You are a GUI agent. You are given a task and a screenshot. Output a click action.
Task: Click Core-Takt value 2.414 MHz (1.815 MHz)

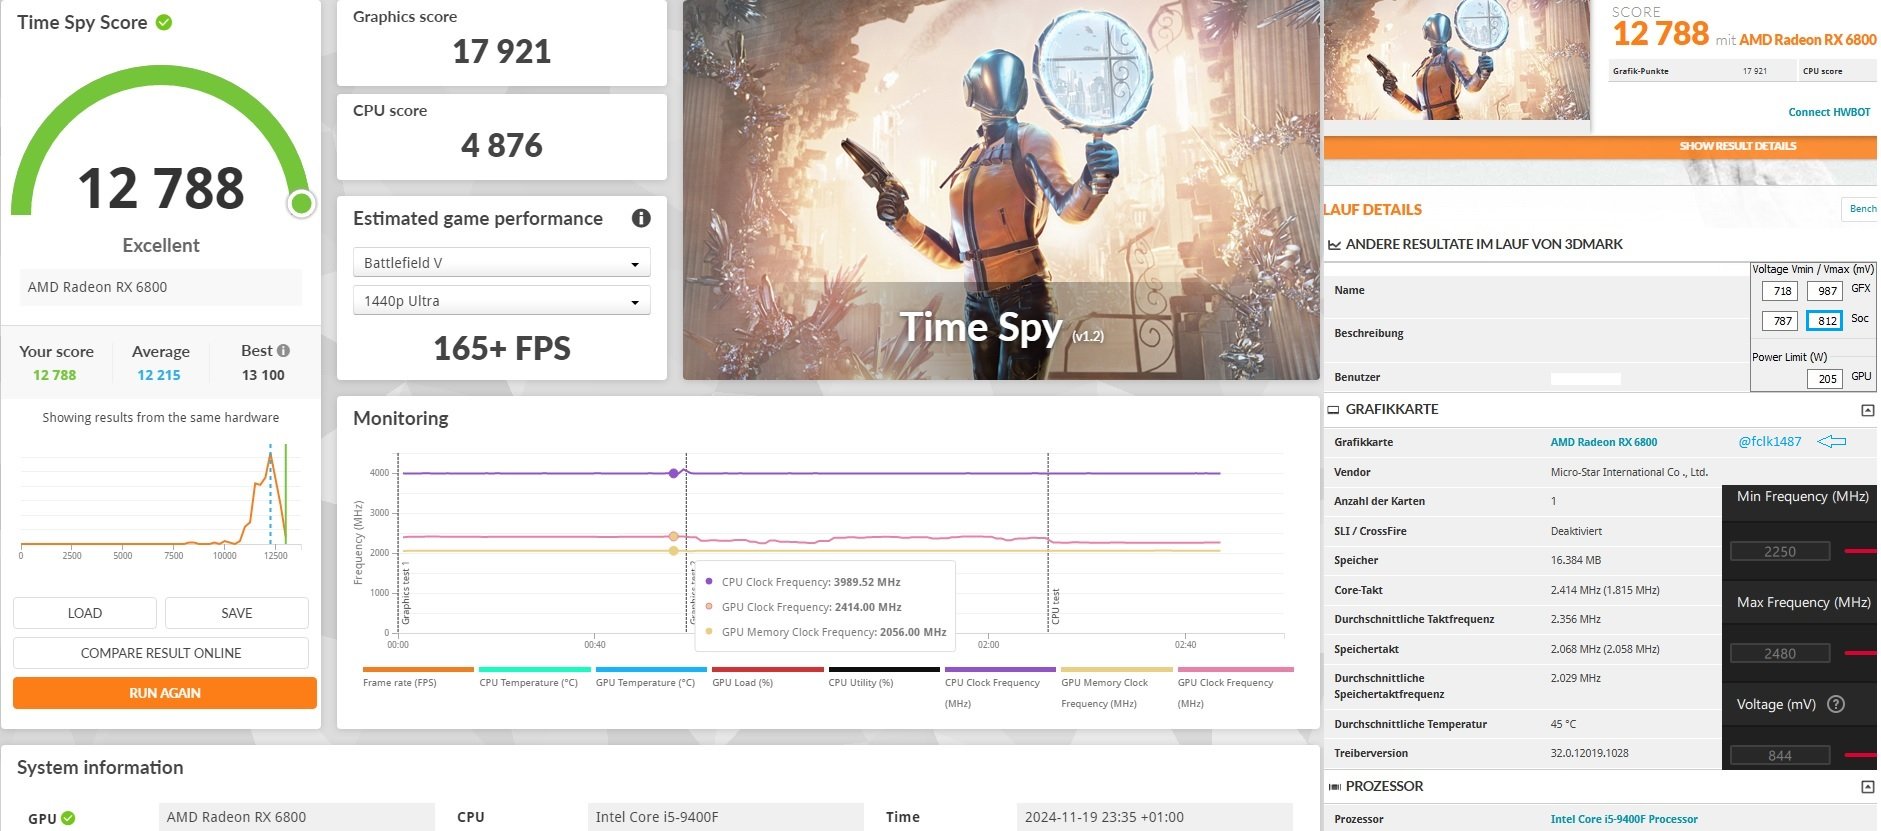coord(1605,590)
